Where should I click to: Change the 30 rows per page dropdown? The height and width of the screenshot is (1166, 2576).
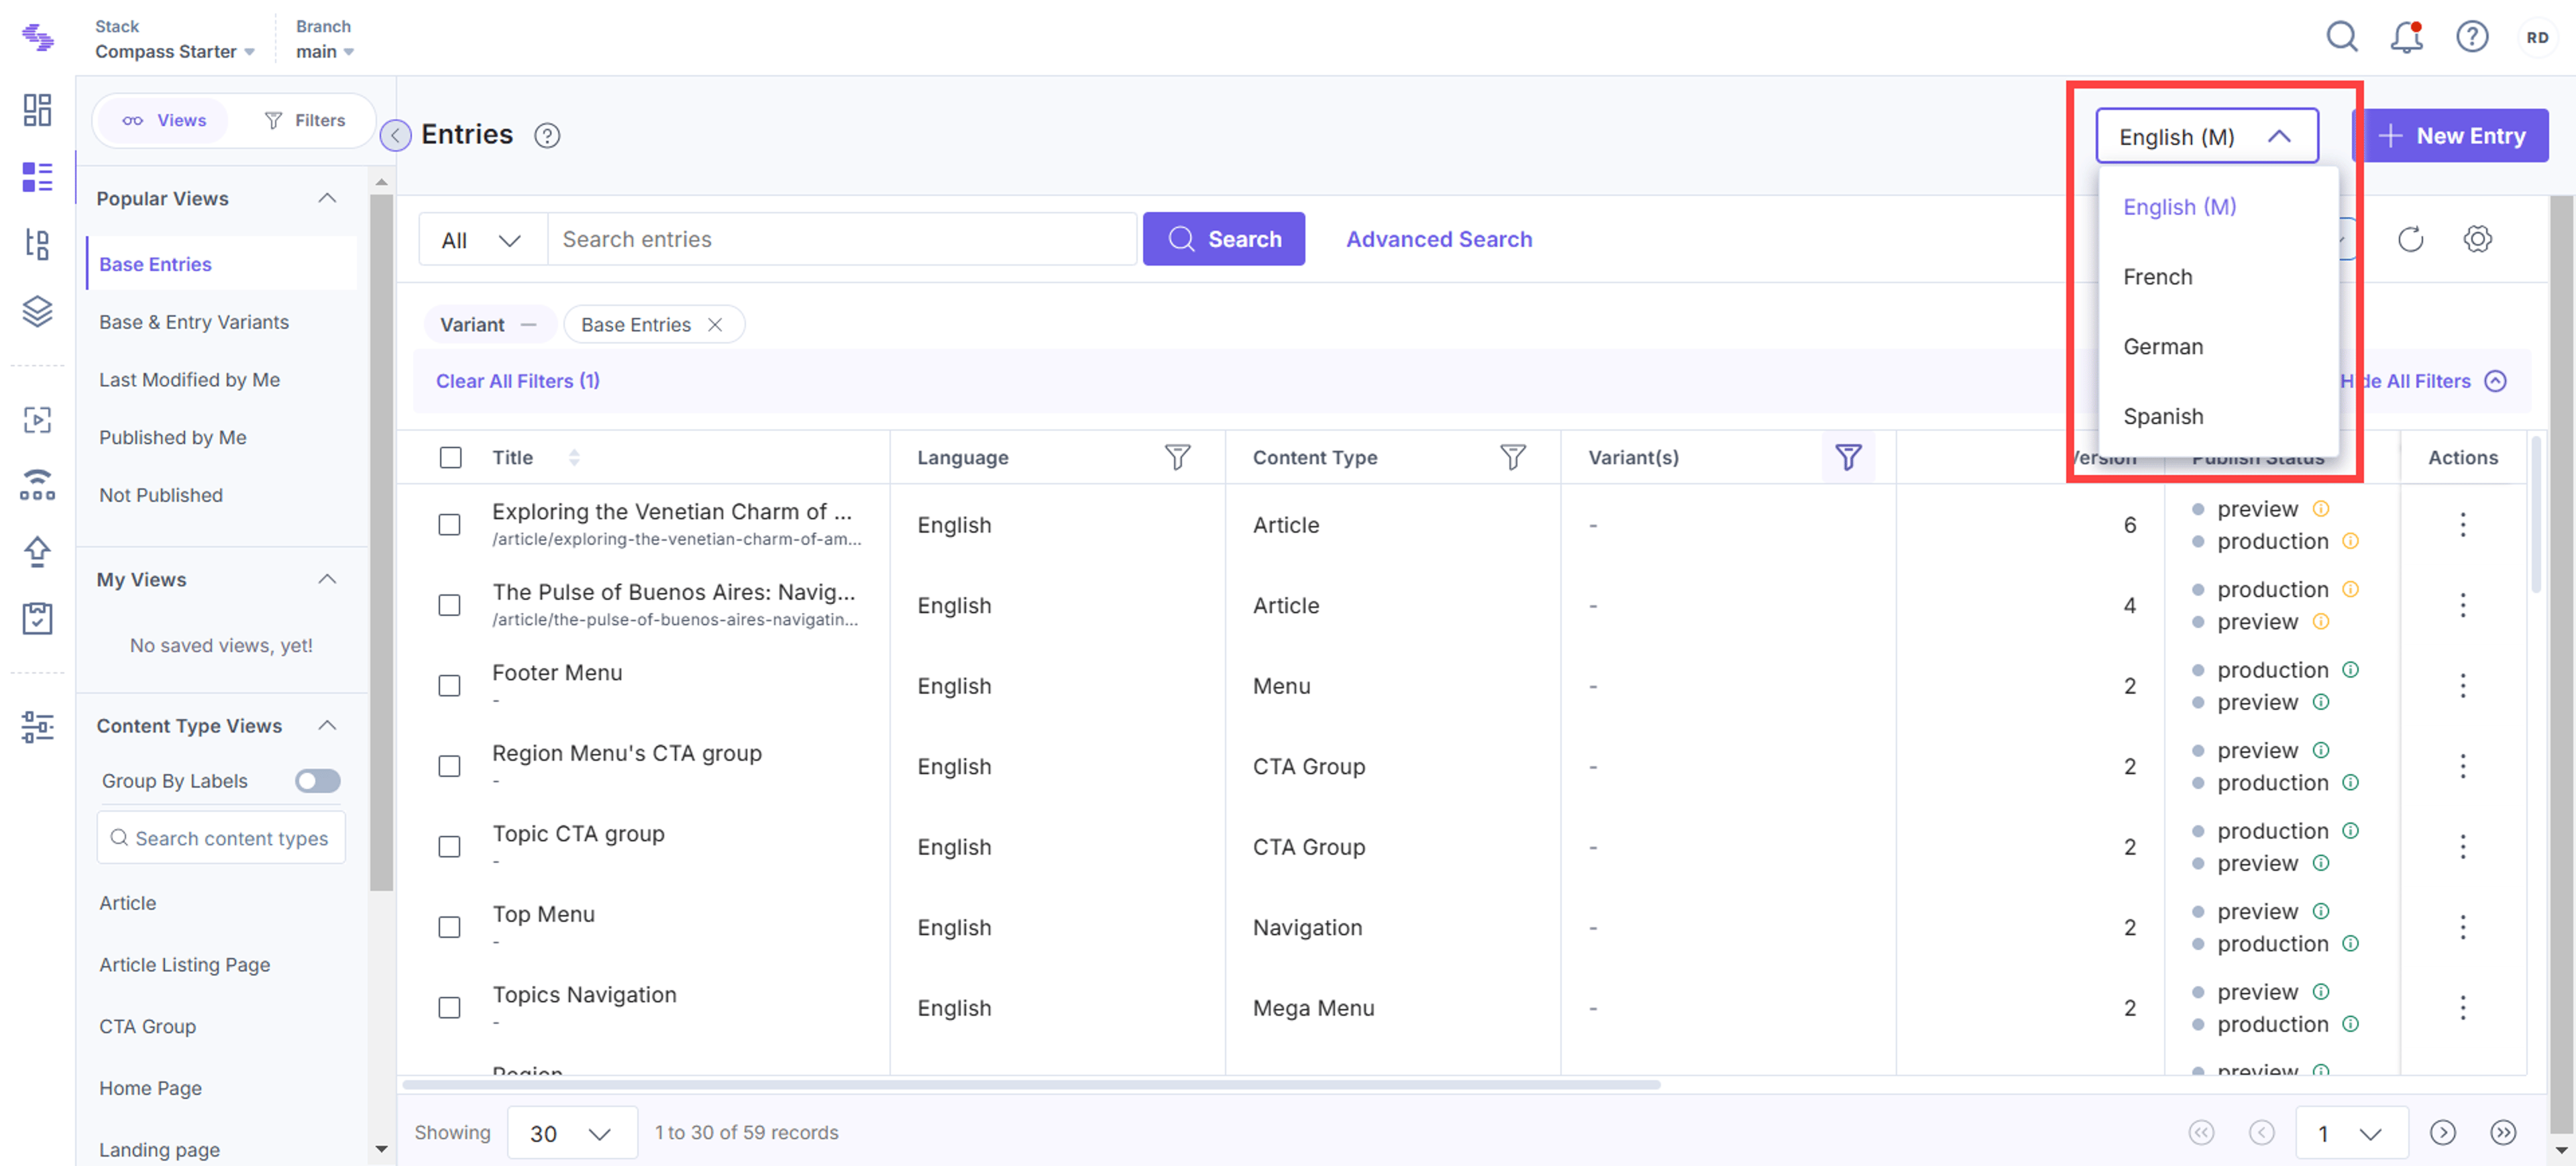coord(571,1132)
